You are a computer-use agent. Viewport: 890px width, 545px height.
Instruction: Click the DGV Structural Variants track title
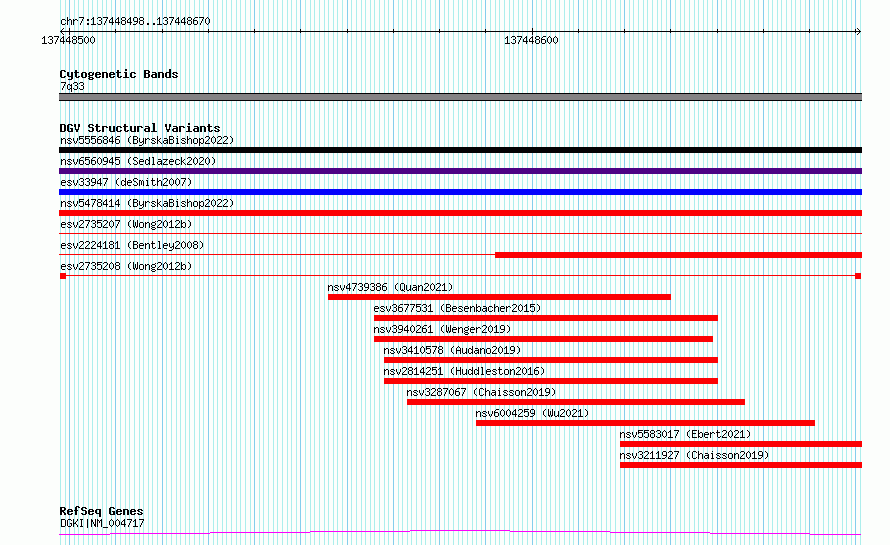(140, 128)
